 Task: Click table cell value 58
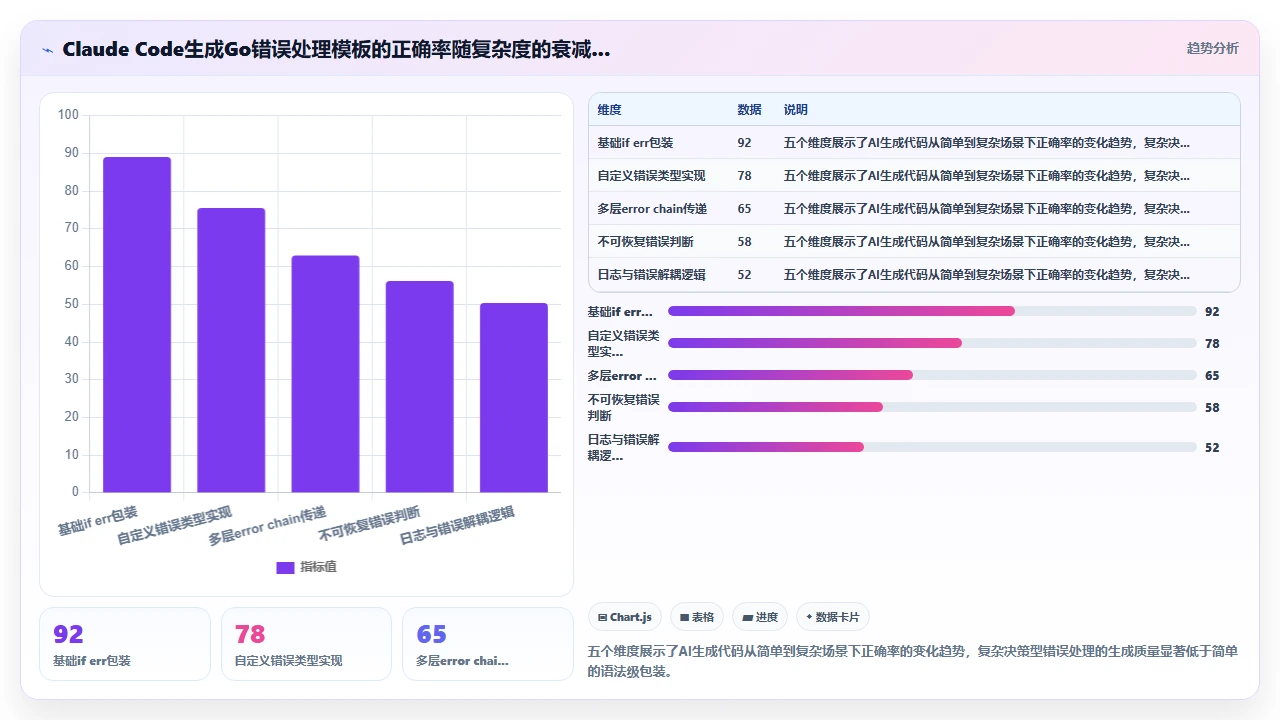coord(744,242)
